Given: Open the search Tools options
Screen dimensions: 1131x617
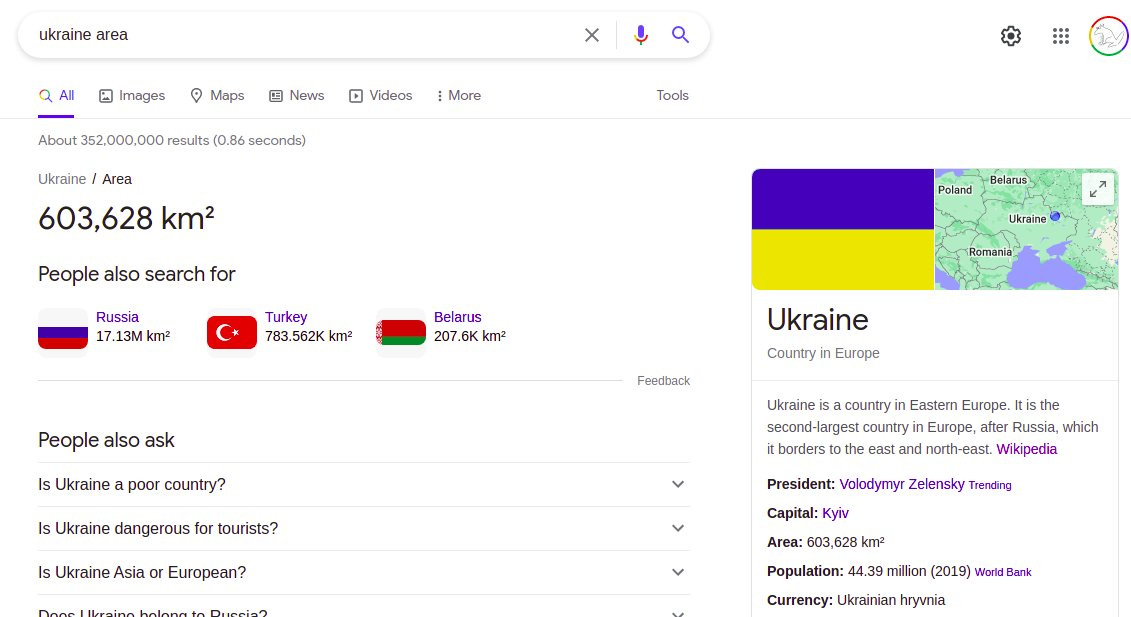Looking at the screenshot, I should 672,95.
